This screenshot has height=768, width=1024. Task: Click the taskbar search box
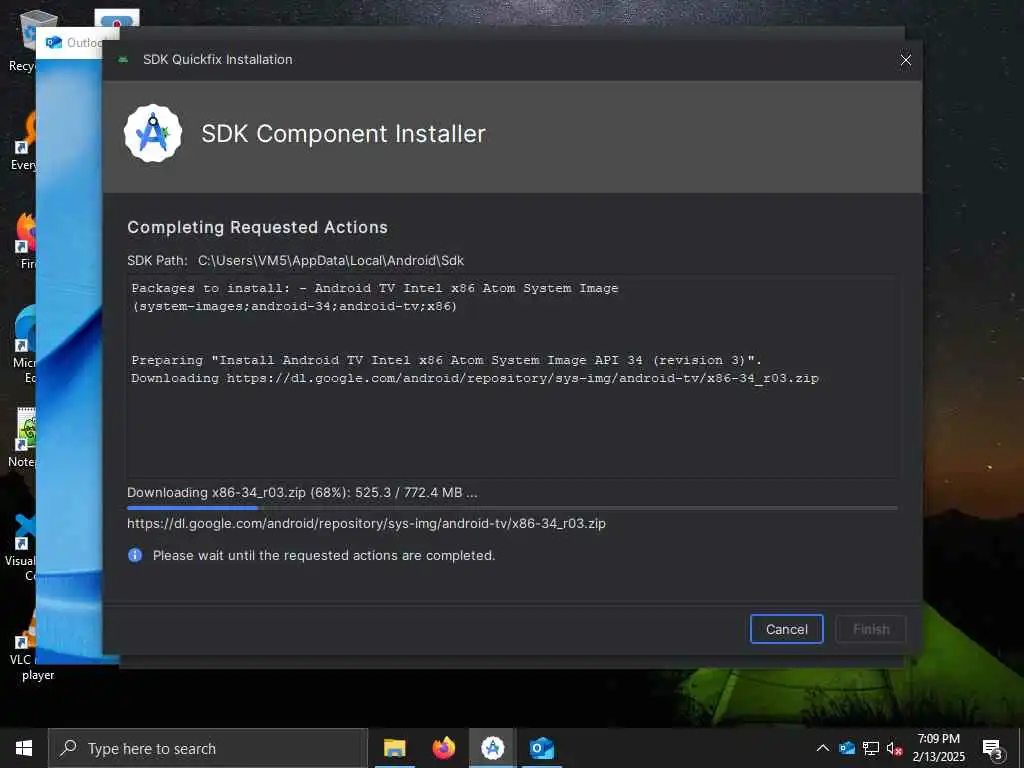pos(208,748)
